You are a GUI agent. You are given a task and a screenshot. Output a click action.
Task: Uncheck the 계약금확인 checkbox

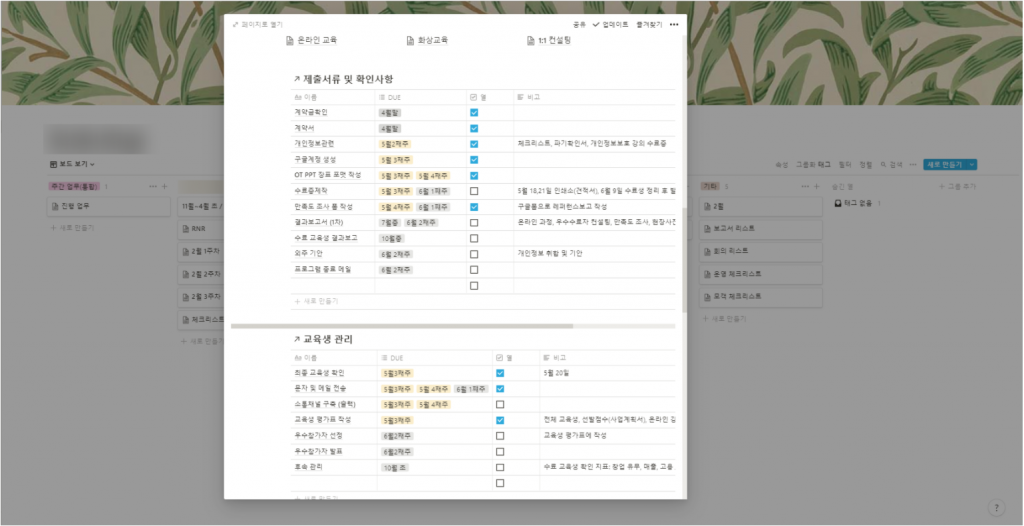pos(474,112)
